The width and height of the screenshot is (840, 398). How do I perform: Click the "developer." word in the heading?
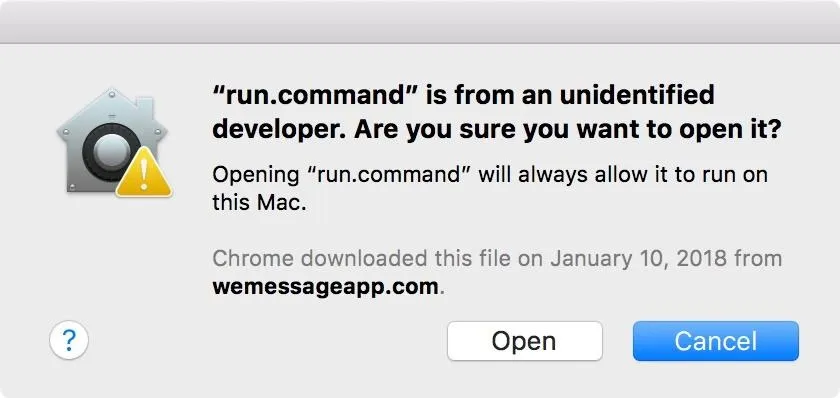279,130
